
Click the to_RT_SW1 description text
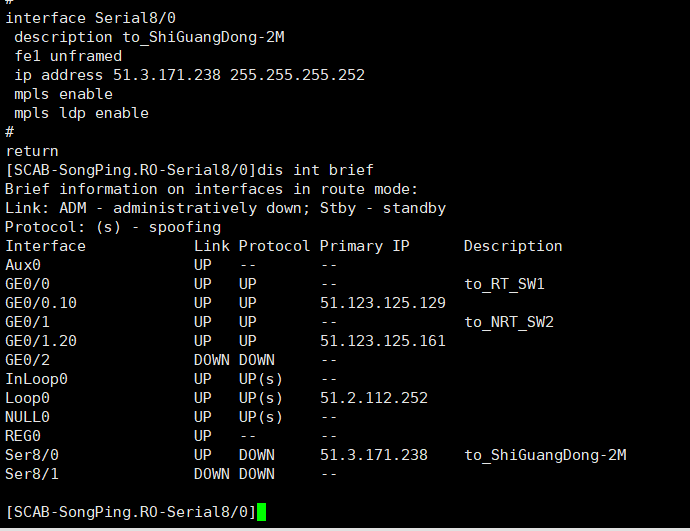[x=505, y=284]
